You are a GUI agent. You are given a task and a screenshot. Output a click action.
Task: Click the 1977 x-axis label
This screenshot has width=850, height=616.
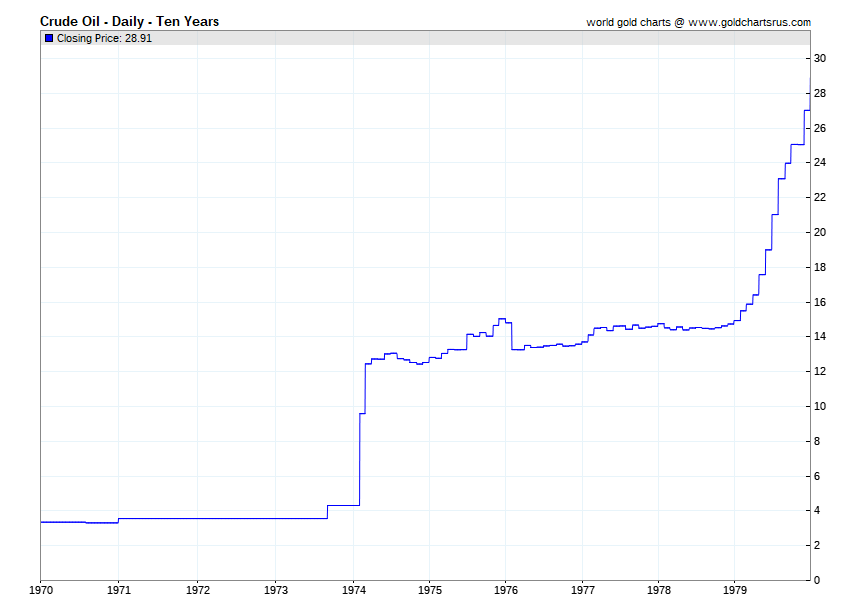583,590
